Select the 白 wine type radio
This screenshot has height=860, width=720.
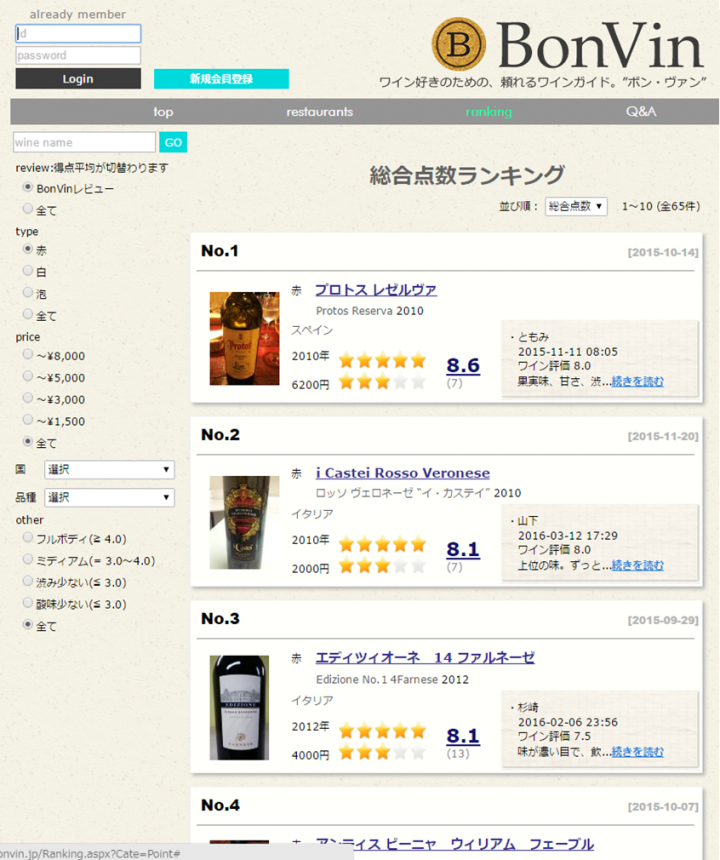(x=27, y=270)
